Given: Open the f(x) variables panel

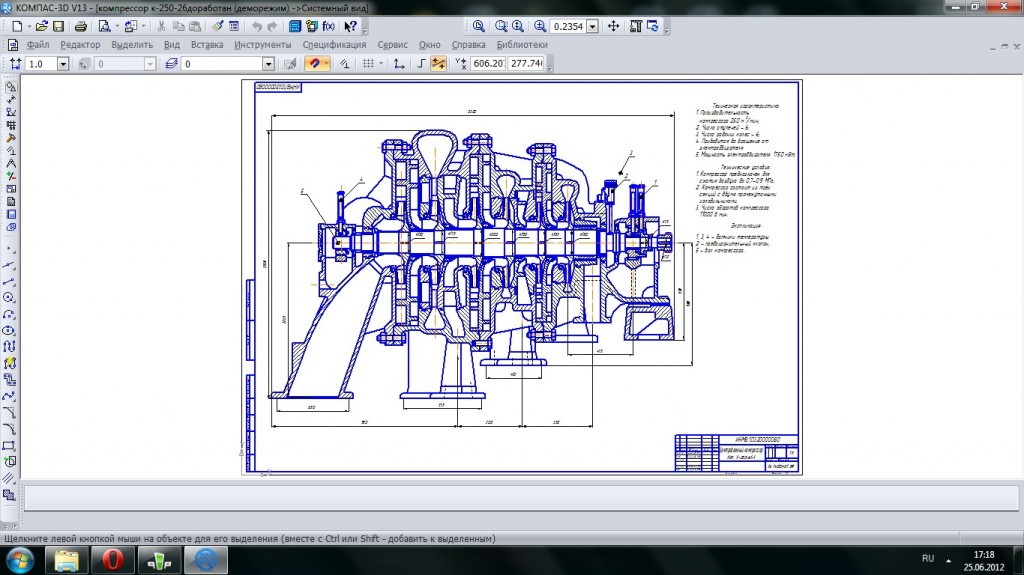Looking at the screenshot, I should click(327, 26).
